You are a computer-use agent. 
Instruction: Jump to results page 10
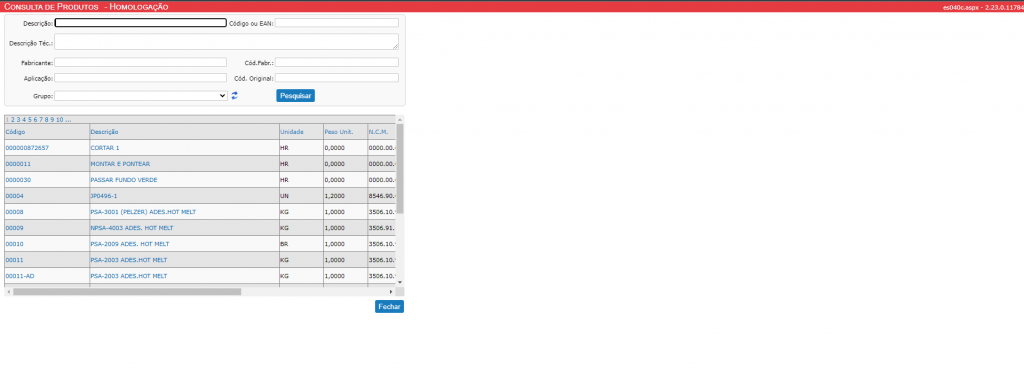[x=59, y=120]
